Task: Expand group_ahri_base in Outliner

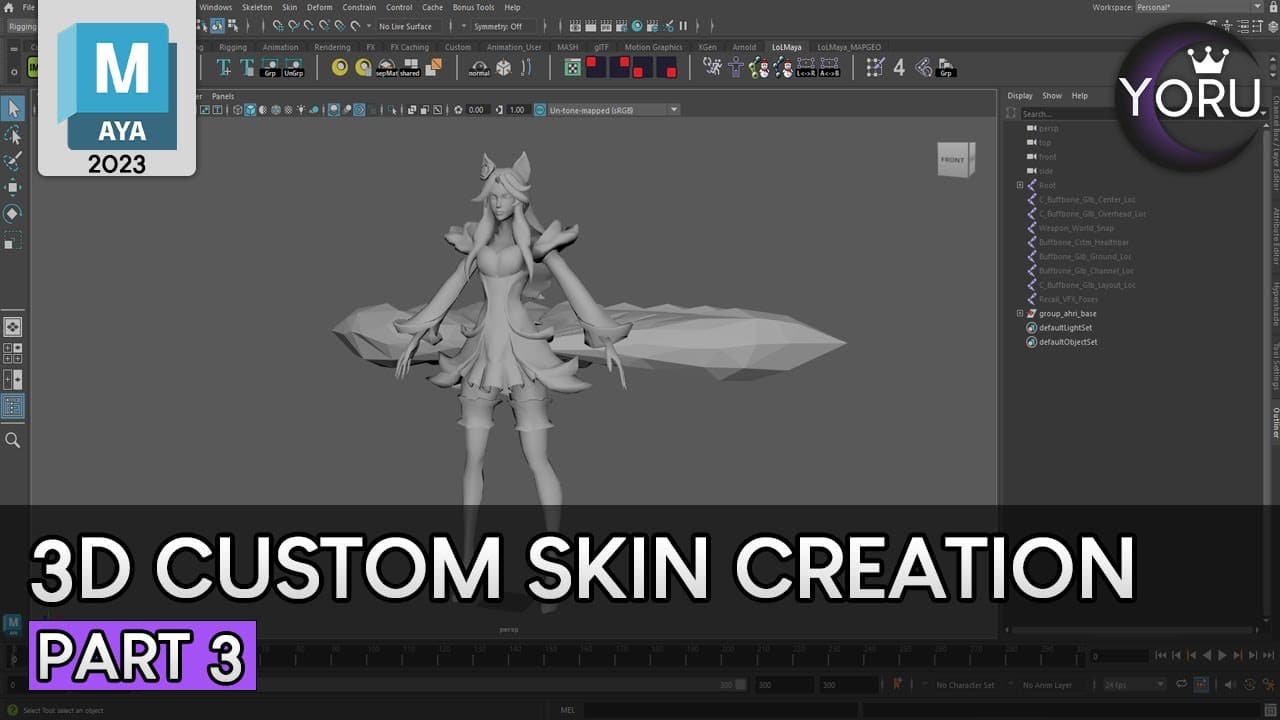Action: tap(1020, 314)
